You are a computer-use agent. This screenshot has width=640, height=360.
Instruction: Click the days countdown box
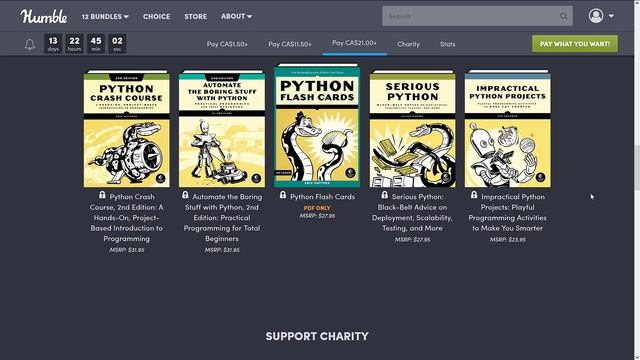(53, 44)
